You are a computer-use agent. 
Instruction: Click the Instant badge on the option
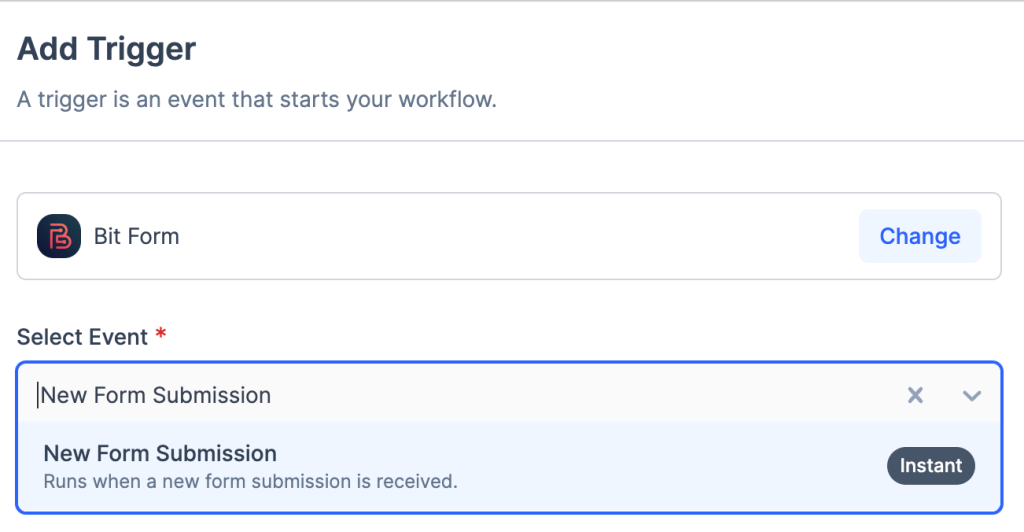(x=930, y=465)
